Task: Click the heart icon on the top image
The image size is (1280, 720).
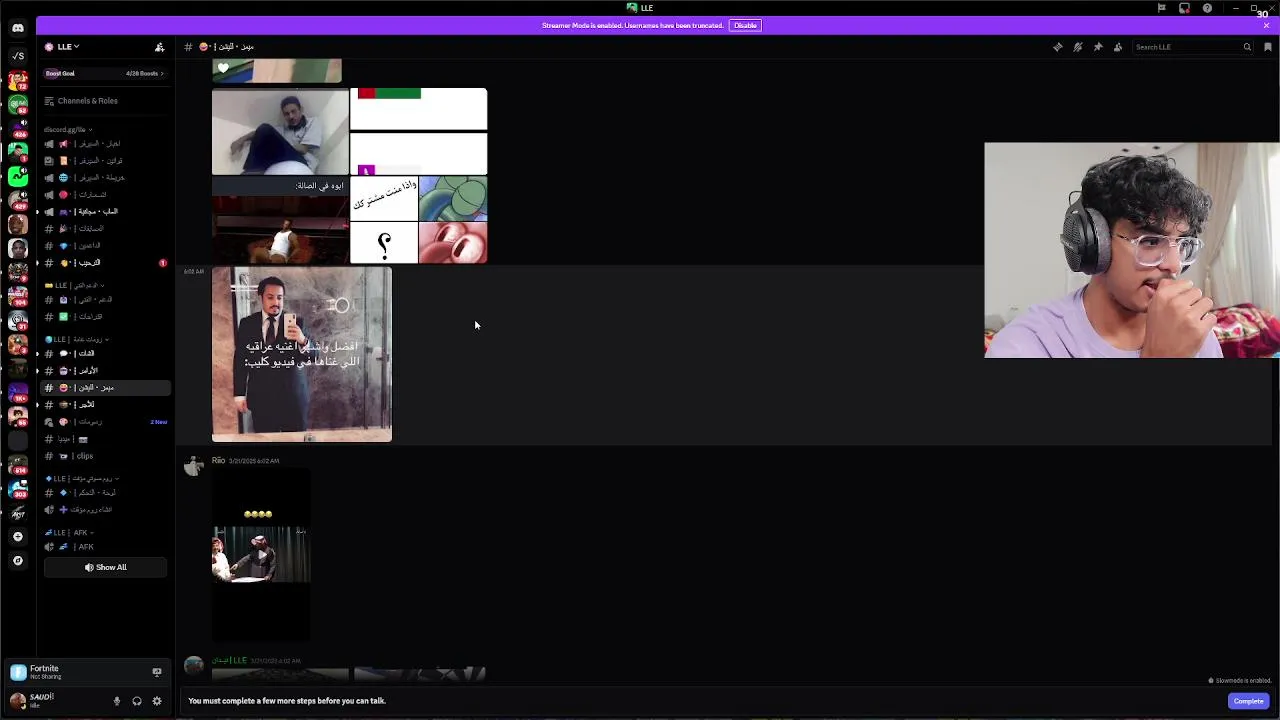Action: click(x=223, y=68)
